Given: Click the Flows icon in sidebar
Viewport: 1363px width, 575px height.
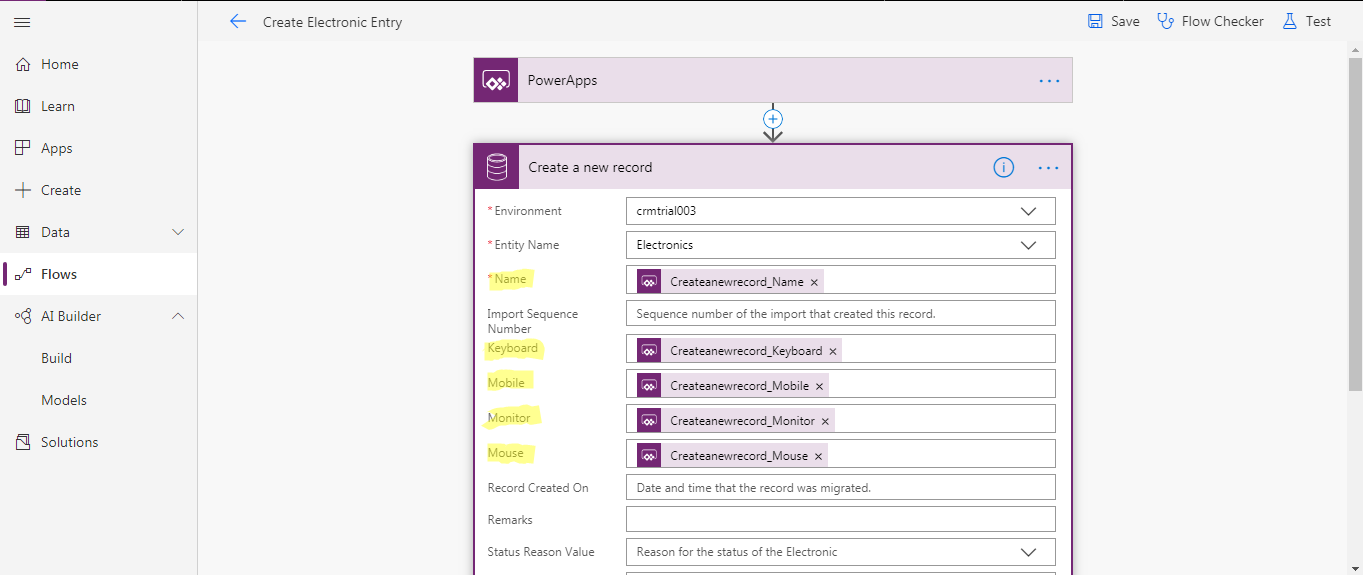Looking at the screenshot, I should click(23, 274).
